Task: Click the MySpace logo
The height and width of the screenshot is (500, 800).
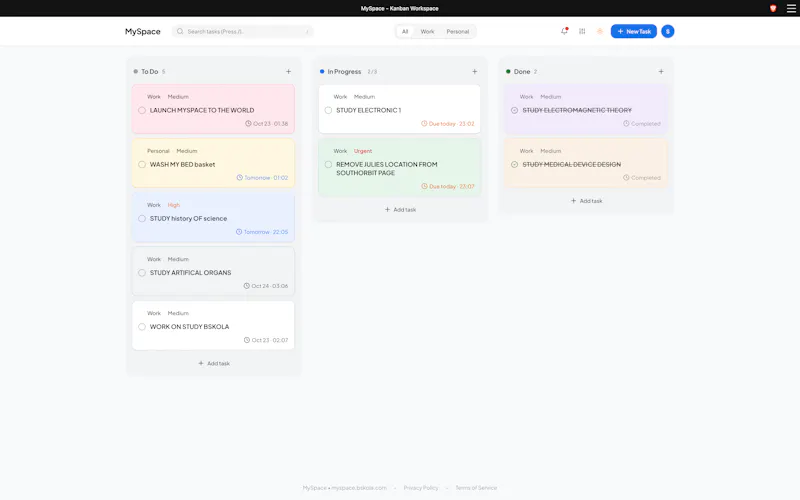Action: coord(143,31)
